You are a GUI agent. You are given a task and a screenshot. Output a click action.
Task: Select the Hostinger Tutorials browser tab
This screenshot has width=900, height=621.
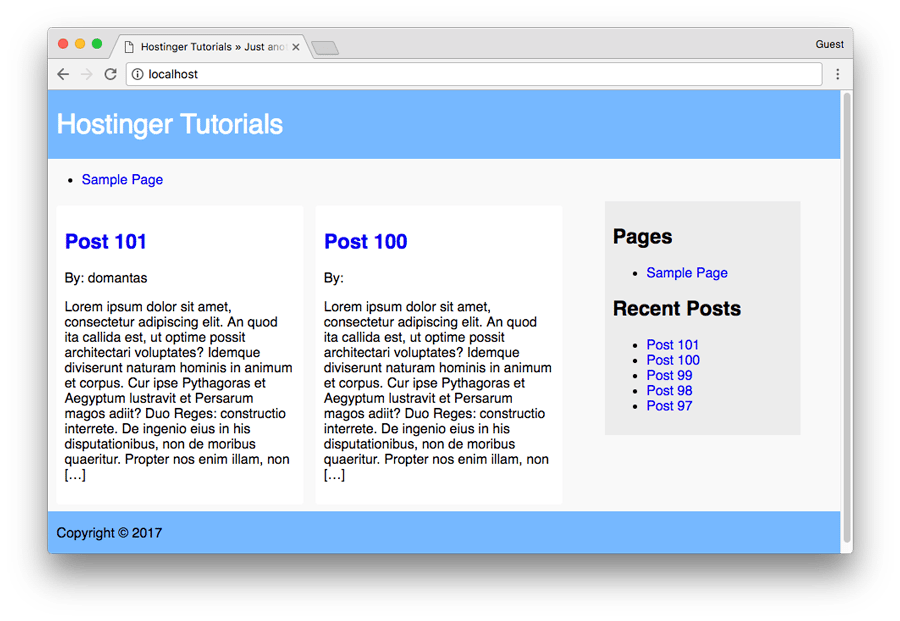[212, 46]
